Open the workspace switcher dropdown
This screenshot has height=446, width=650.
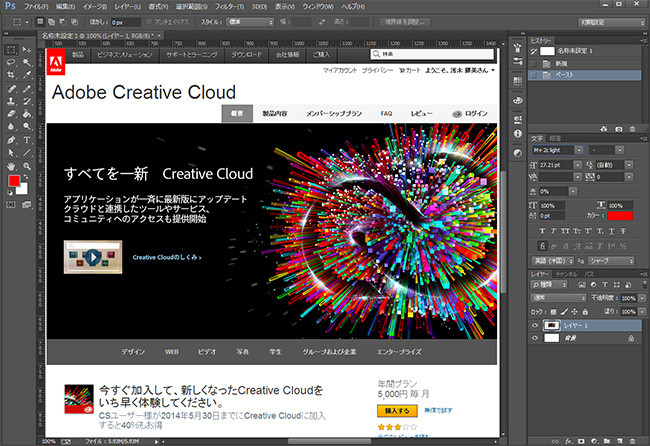click(x=611, y=22)
